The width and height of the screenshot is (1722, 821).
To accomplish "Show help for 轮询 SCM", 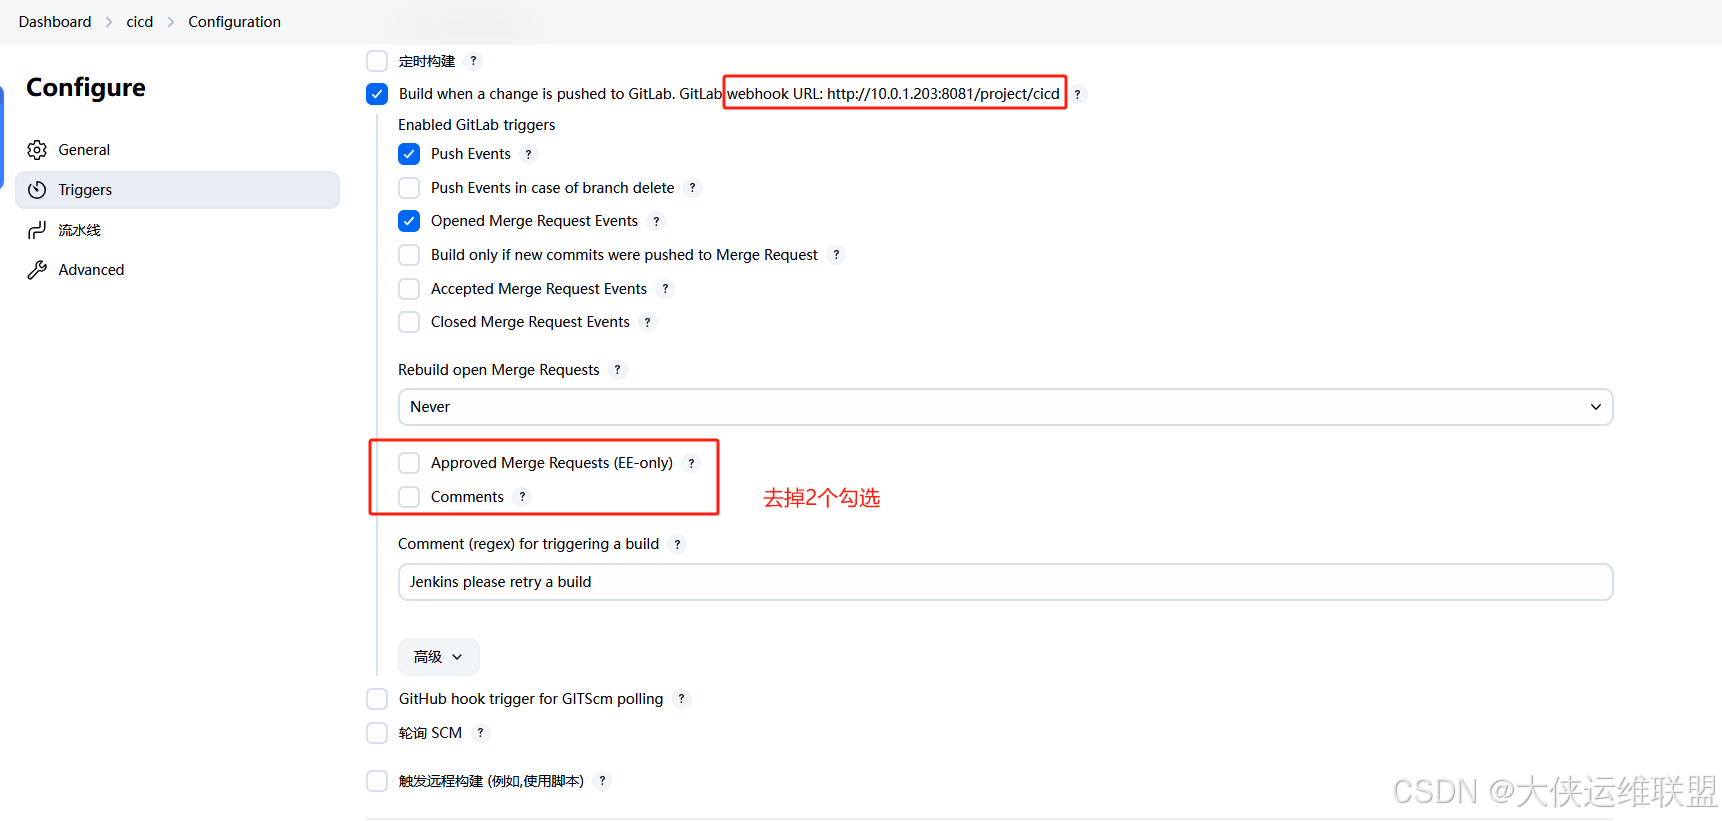I will [480, 733].
